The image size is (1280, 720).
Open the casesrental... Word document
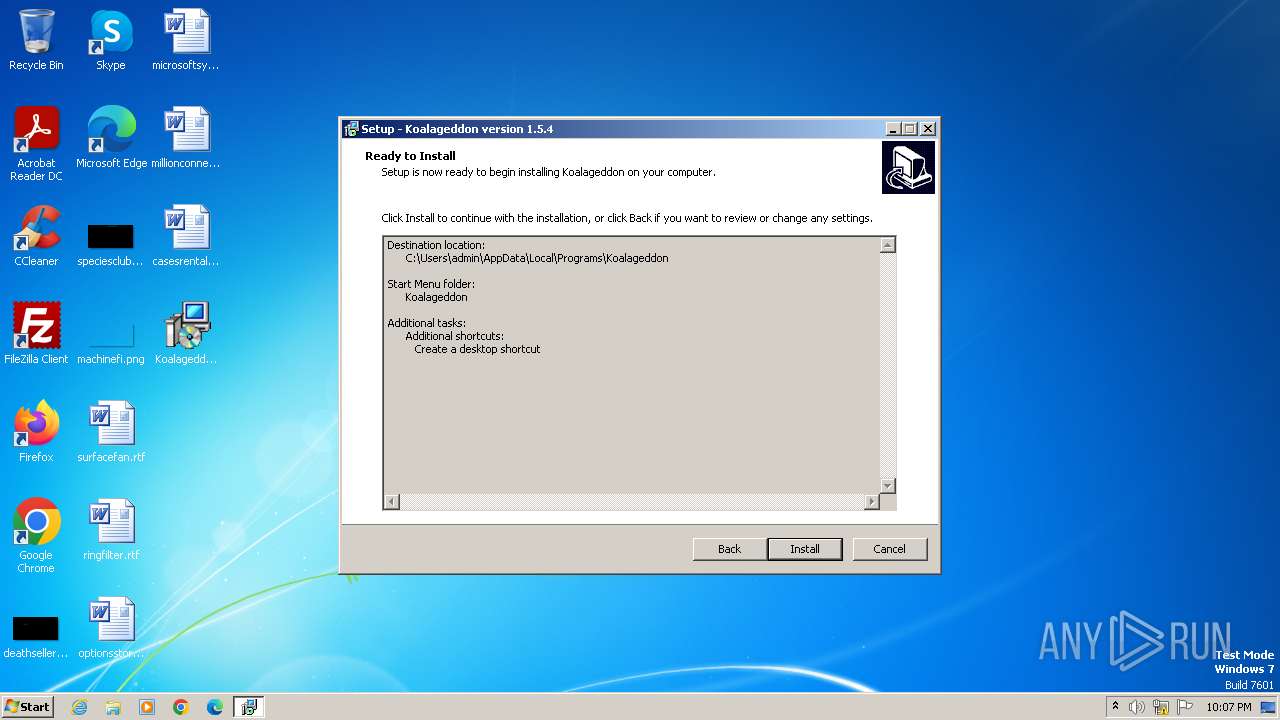(x=186, y=236)
